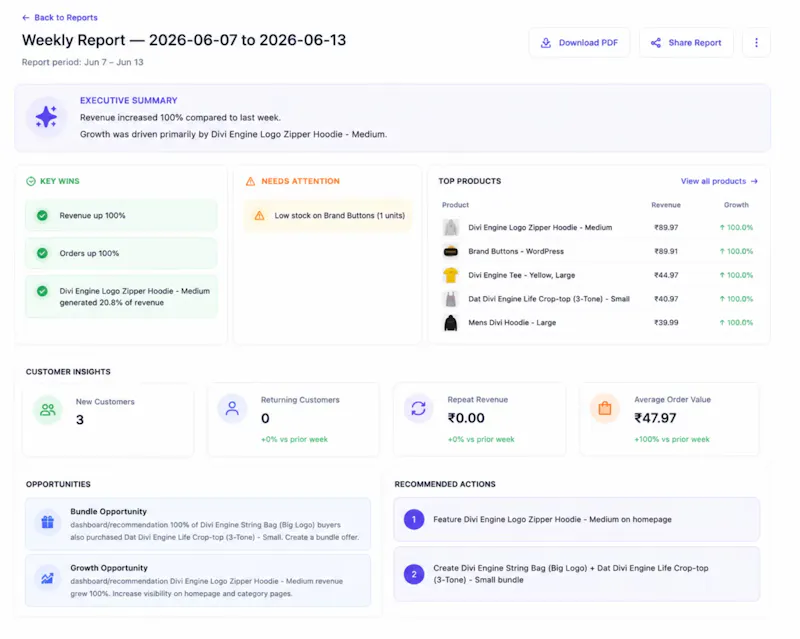Select Divi Engine Tee - Yellow, Large name

click(x=521, y=275)
